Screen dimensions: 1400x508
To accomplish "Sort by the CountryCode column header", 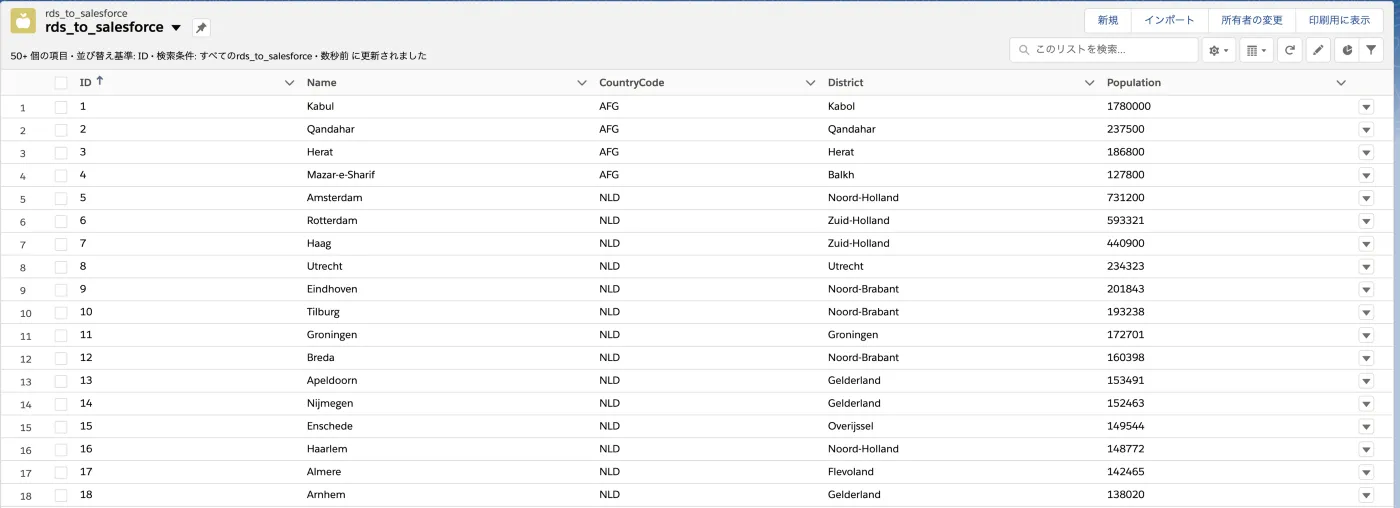I will tap(631, 83).
